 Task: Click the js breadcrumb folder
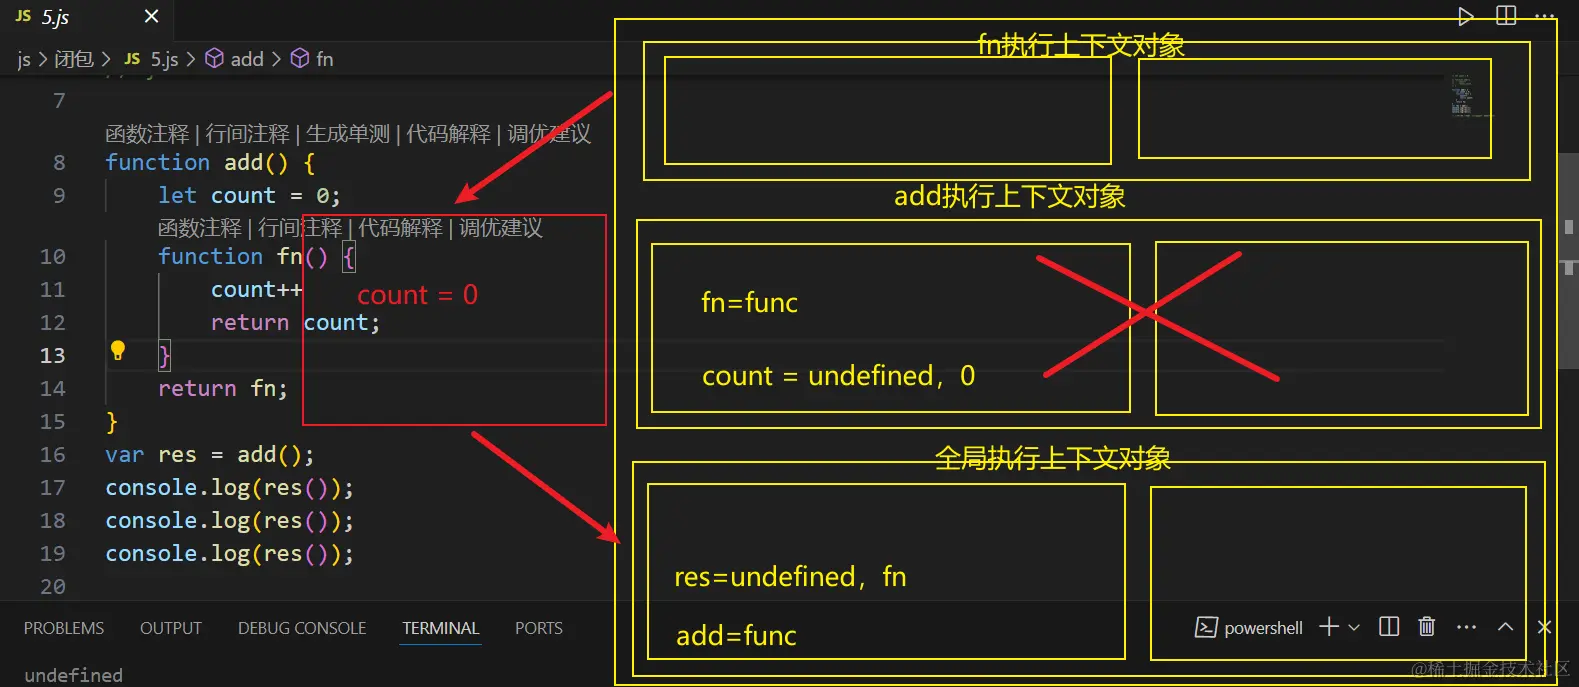[24, 60]
